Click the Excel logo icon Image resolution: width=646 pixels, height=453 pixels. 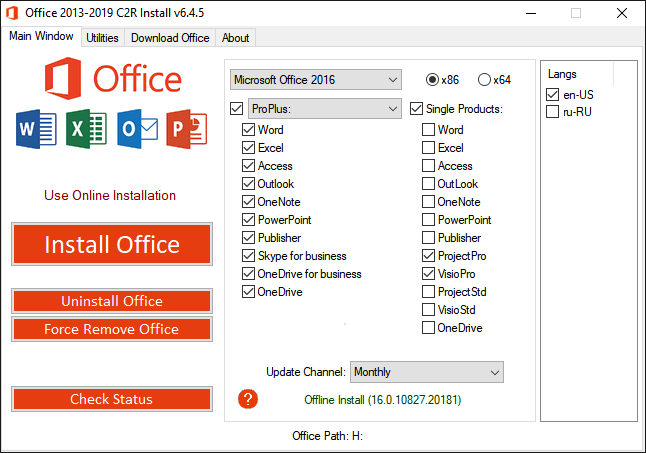tap(87, 129)
